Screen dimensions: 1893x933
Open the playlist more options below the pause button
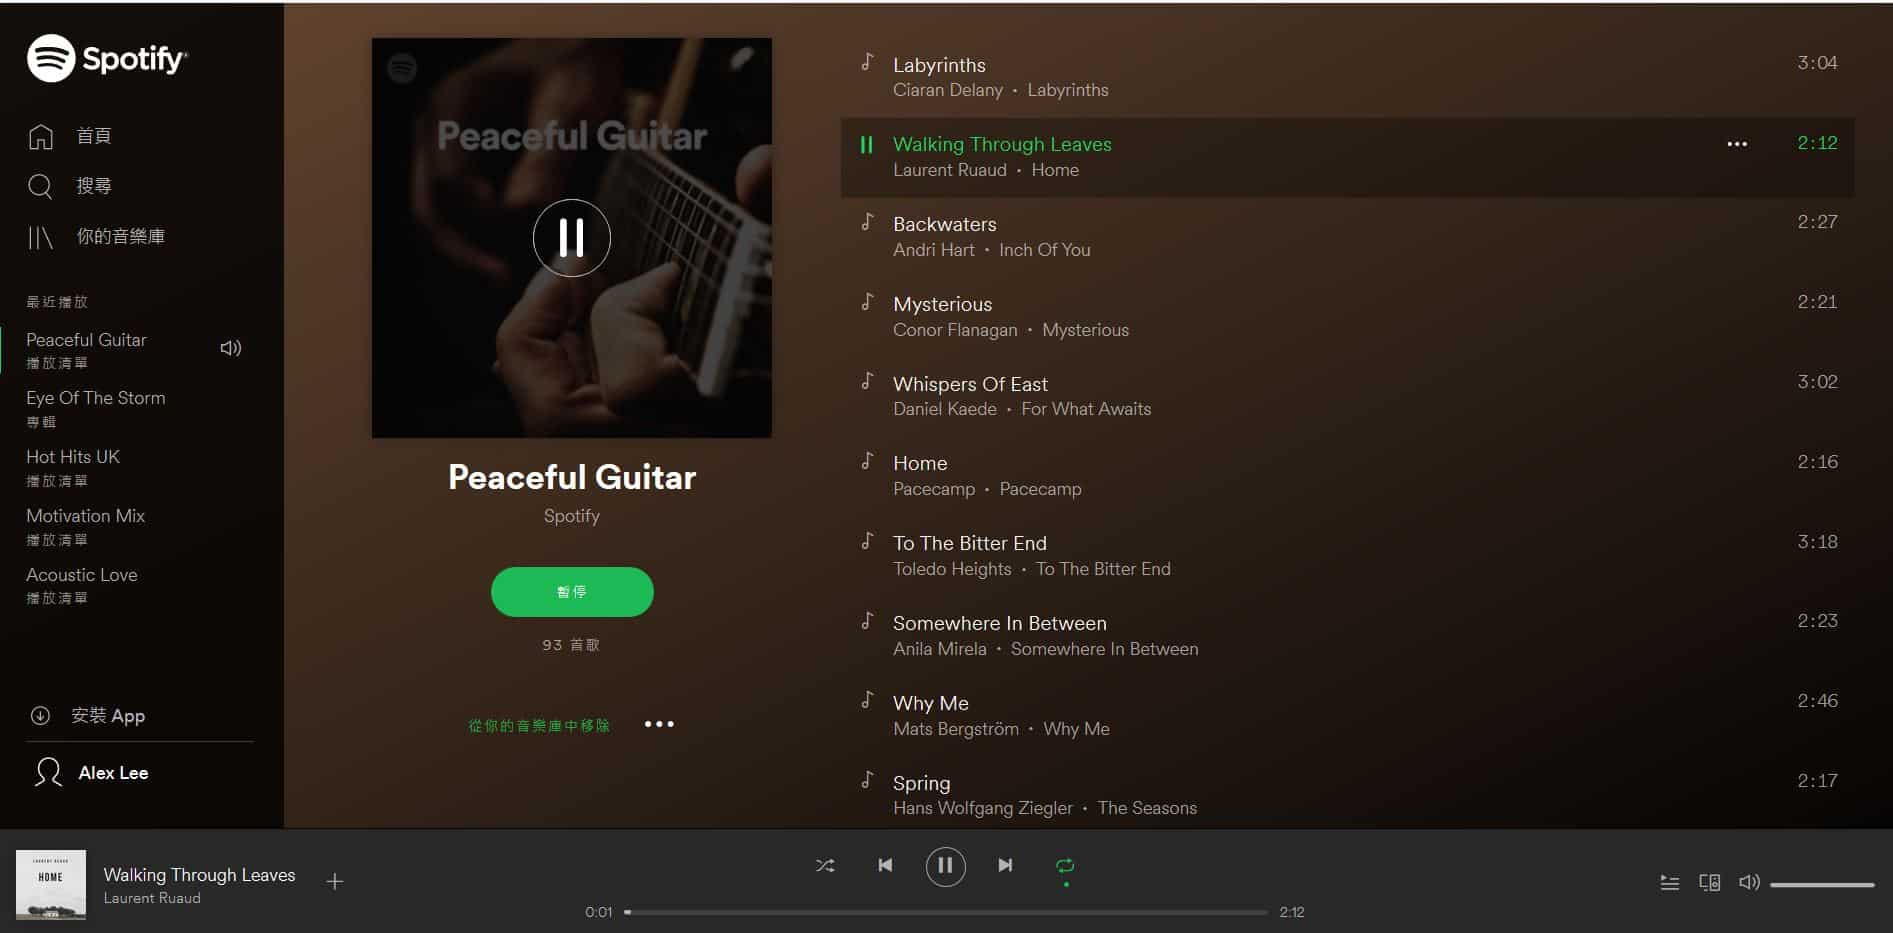[659, 724]
